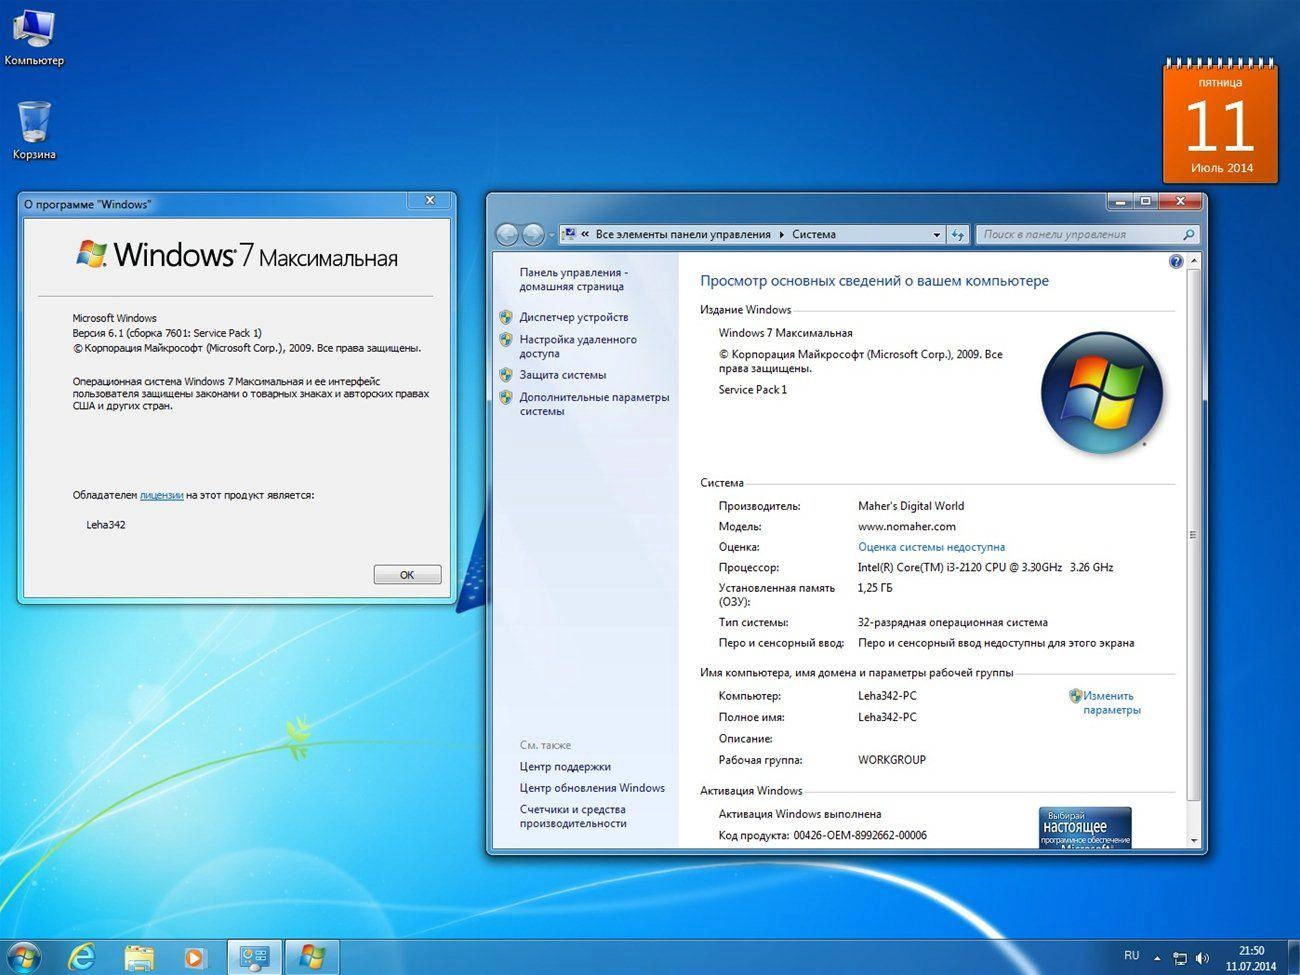Open Оценка системы недоступна link
Viewport: 1300px width, 975px height.
point(931,547)
